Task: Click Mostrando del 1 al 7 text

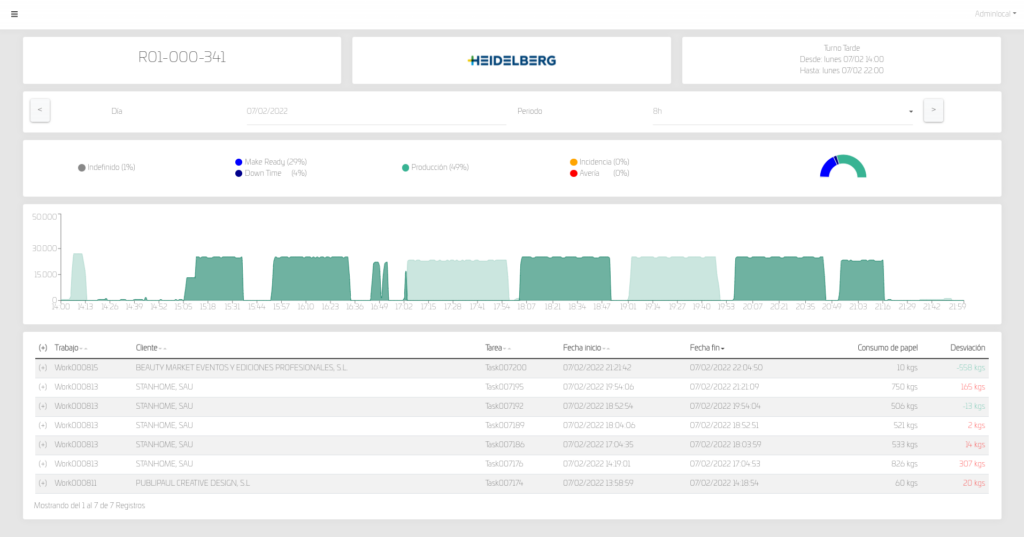Action: [x=89, y=506]
